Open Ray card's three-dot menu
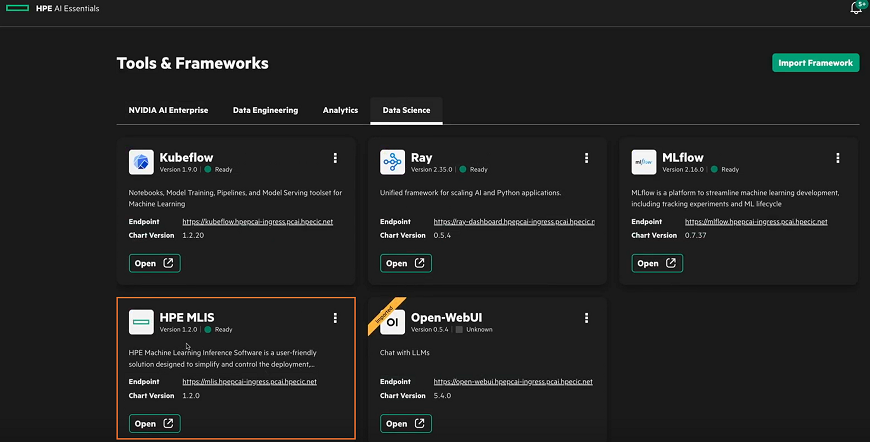Image resolution: width=870 pixels, height=442 pixels. [586, 158]
